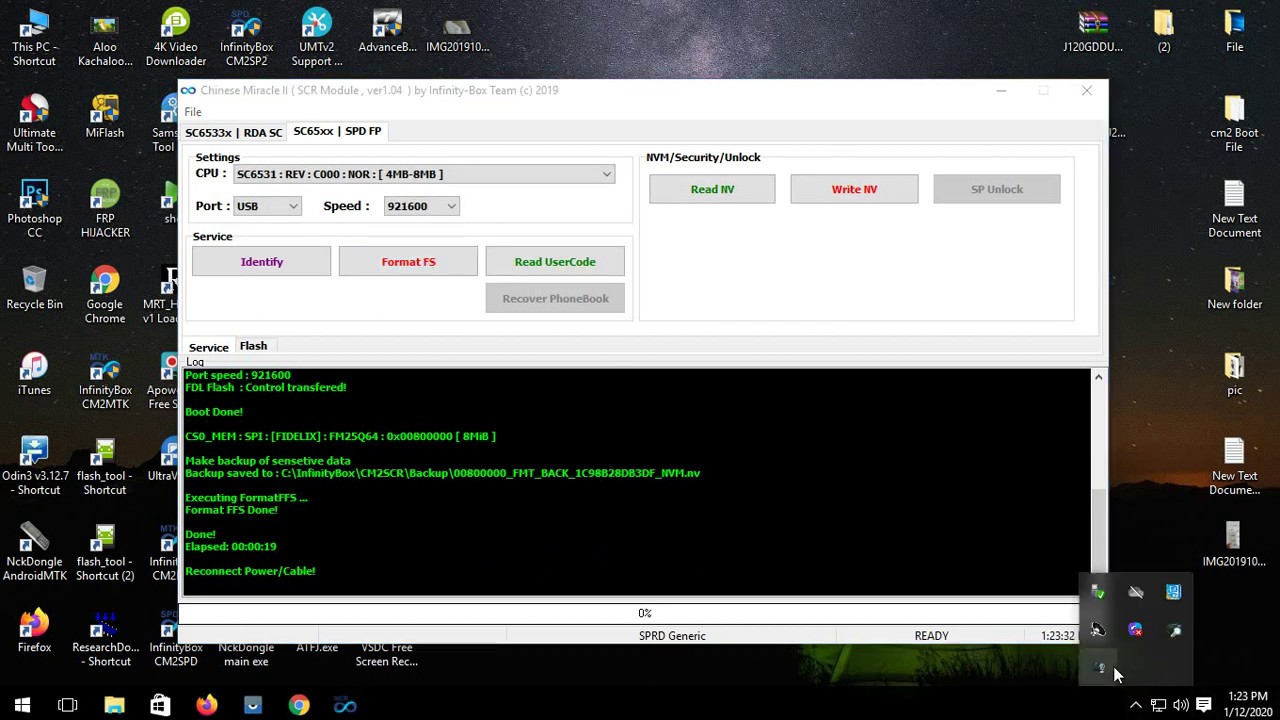Click the Recover PhoneBook button
The width and height of the screenshot is (1280, 720).
(x=555, y=298)
